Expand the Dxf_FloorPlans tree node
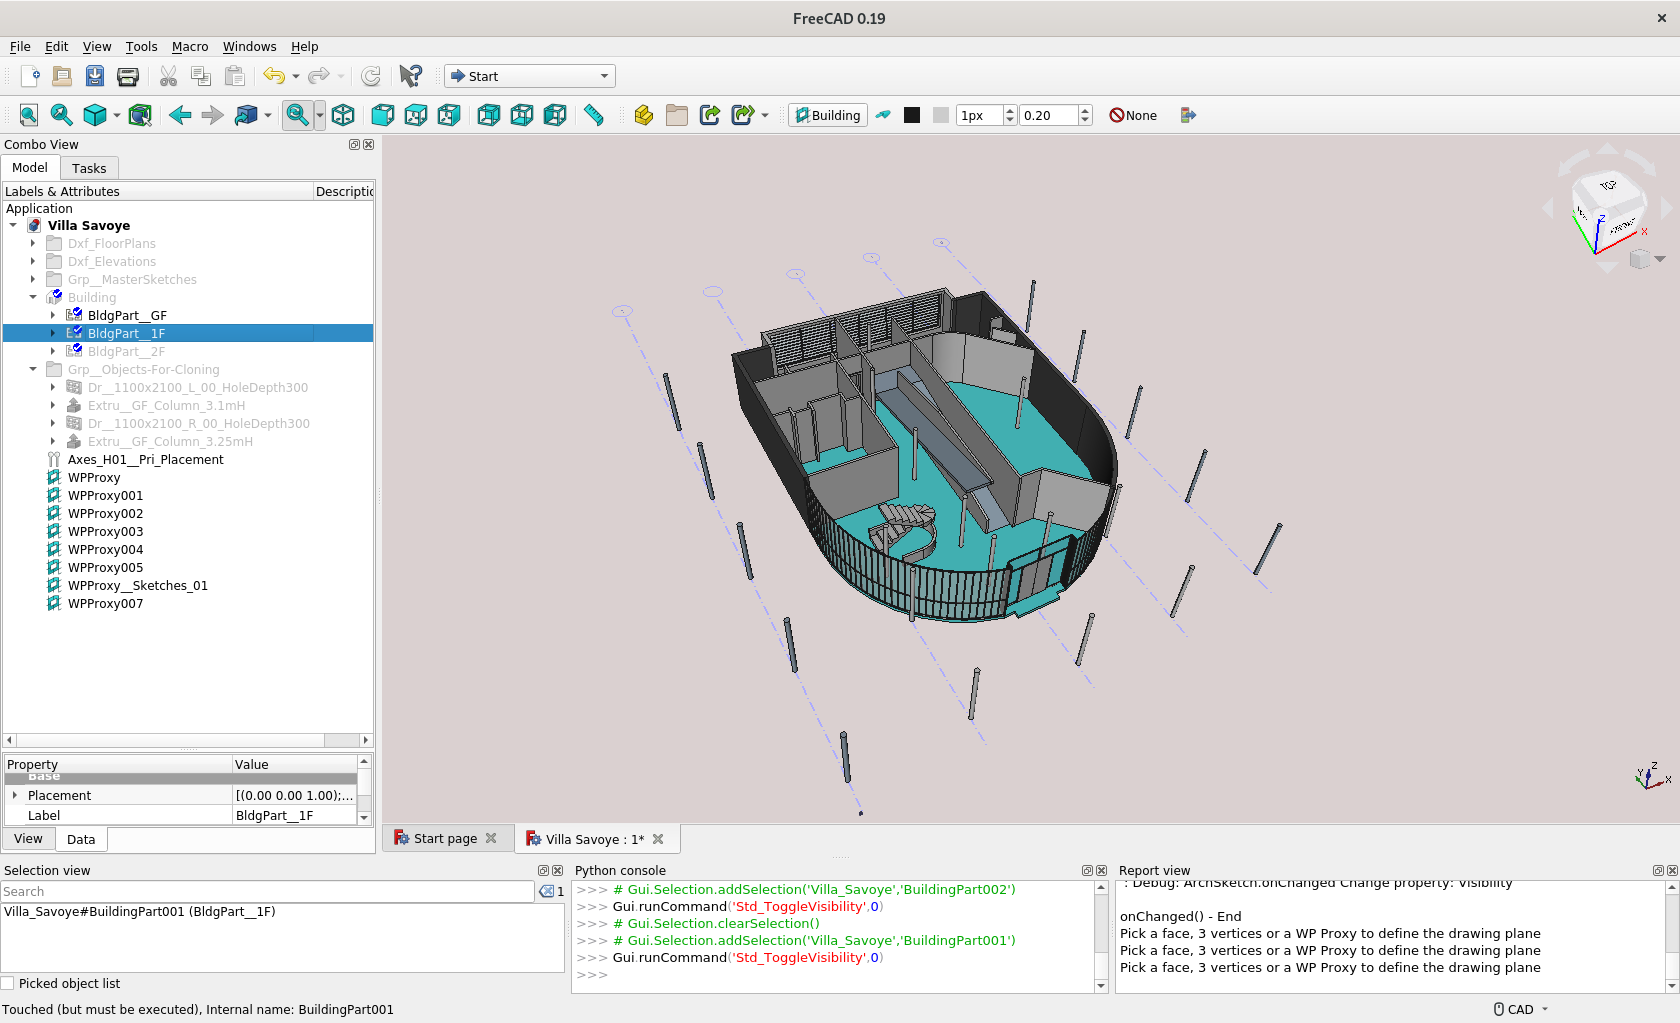This screenshot has width=1680, height=1023. coord(33,243)
